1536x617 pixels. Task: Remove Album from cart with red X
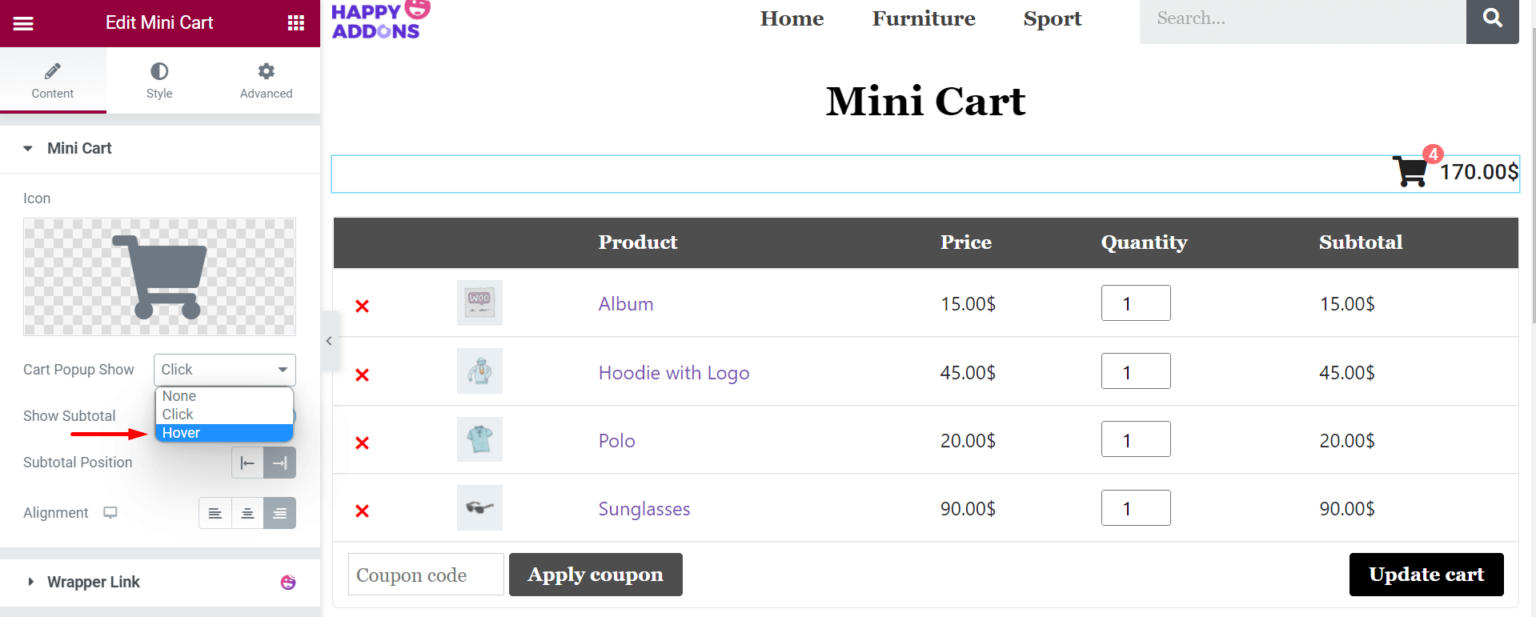(362, 306)
